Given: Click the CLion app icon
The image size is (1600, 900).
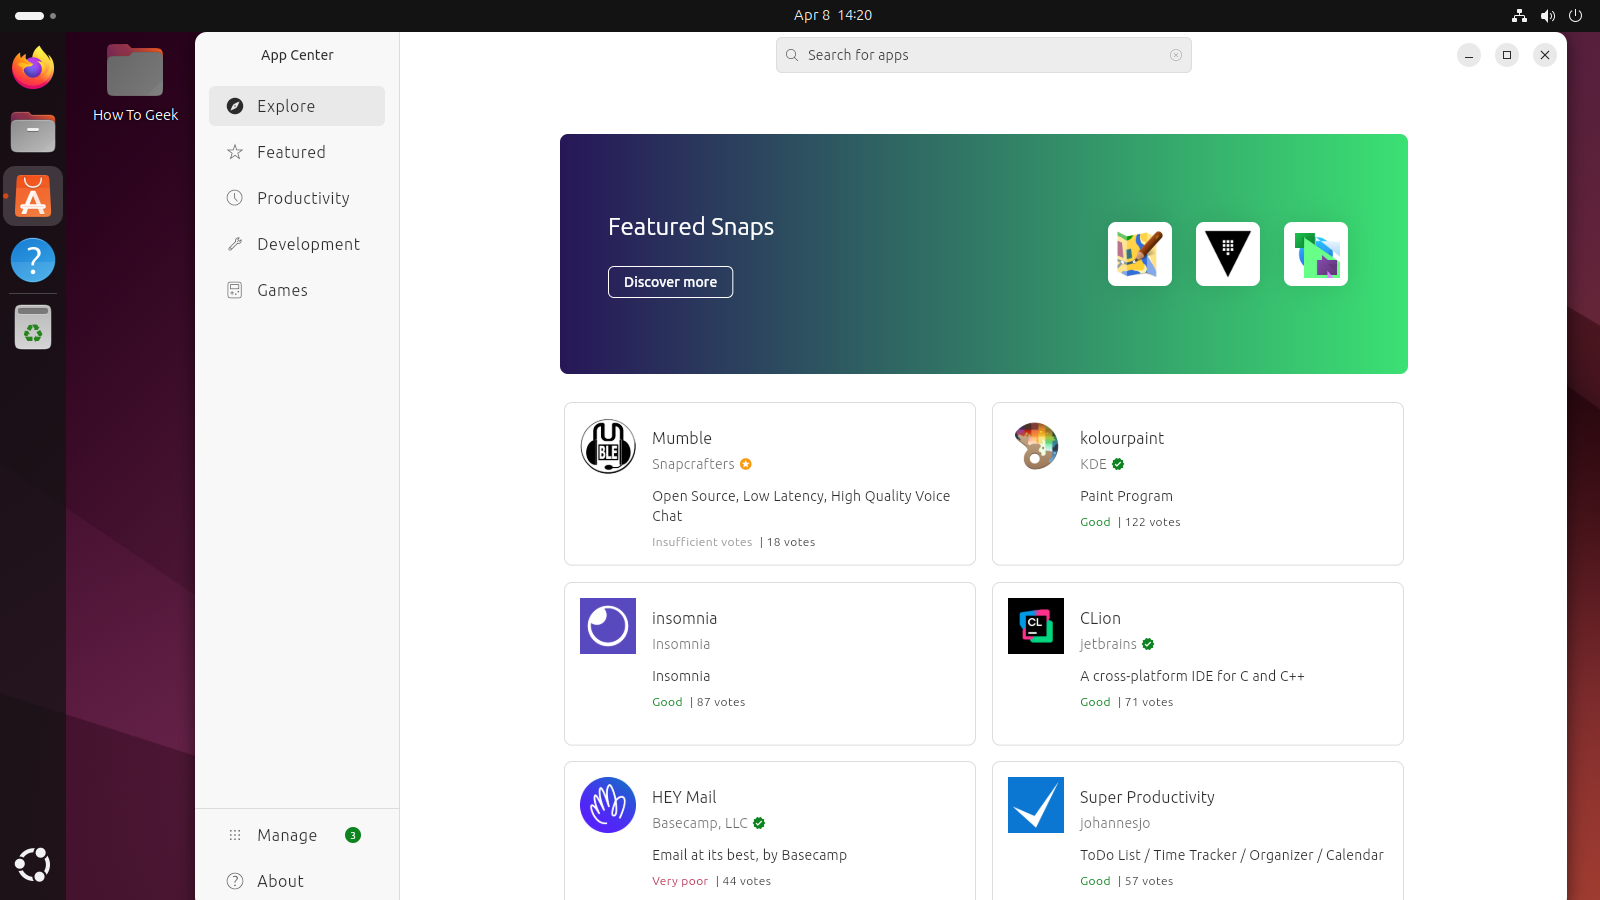Looking at the screenshot, I should 1036,626.
